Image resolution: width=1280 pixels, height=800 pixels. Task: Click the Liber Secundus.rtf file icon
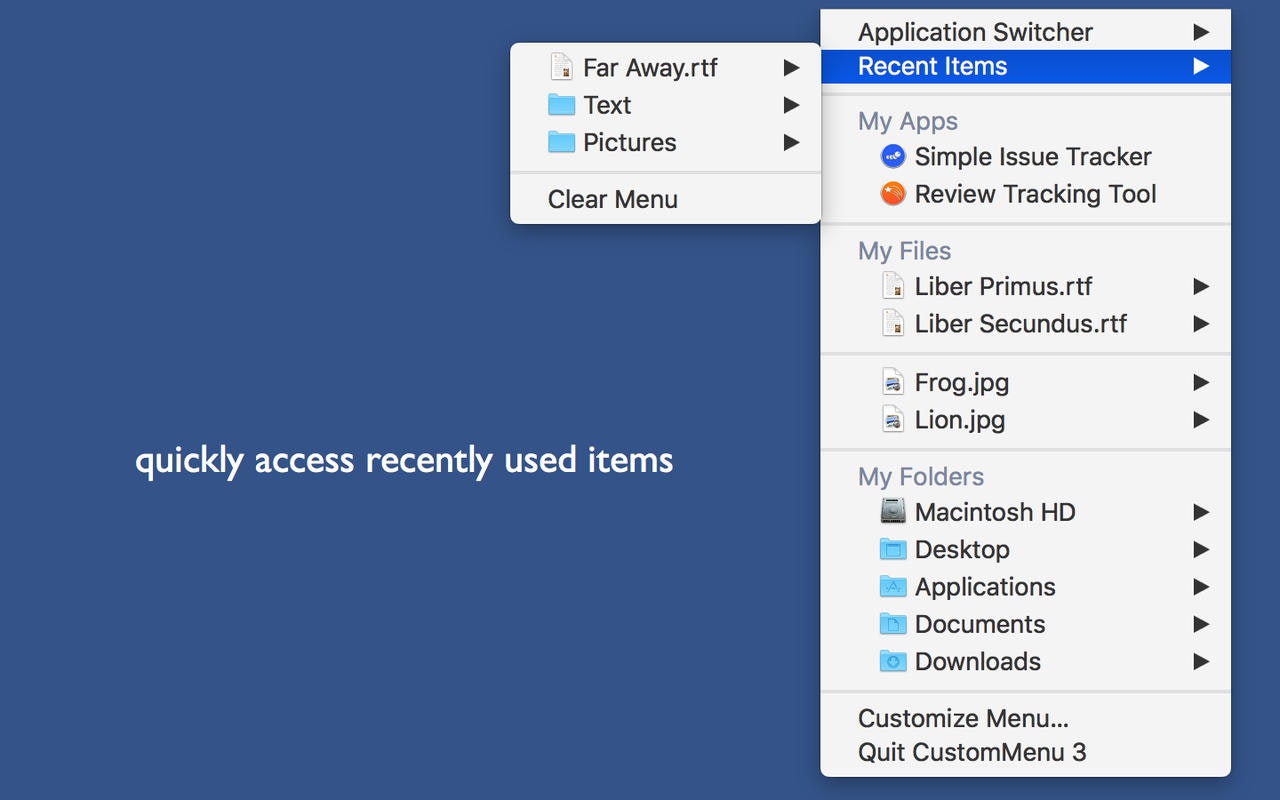pyautogui.click(x=893, y=323)
